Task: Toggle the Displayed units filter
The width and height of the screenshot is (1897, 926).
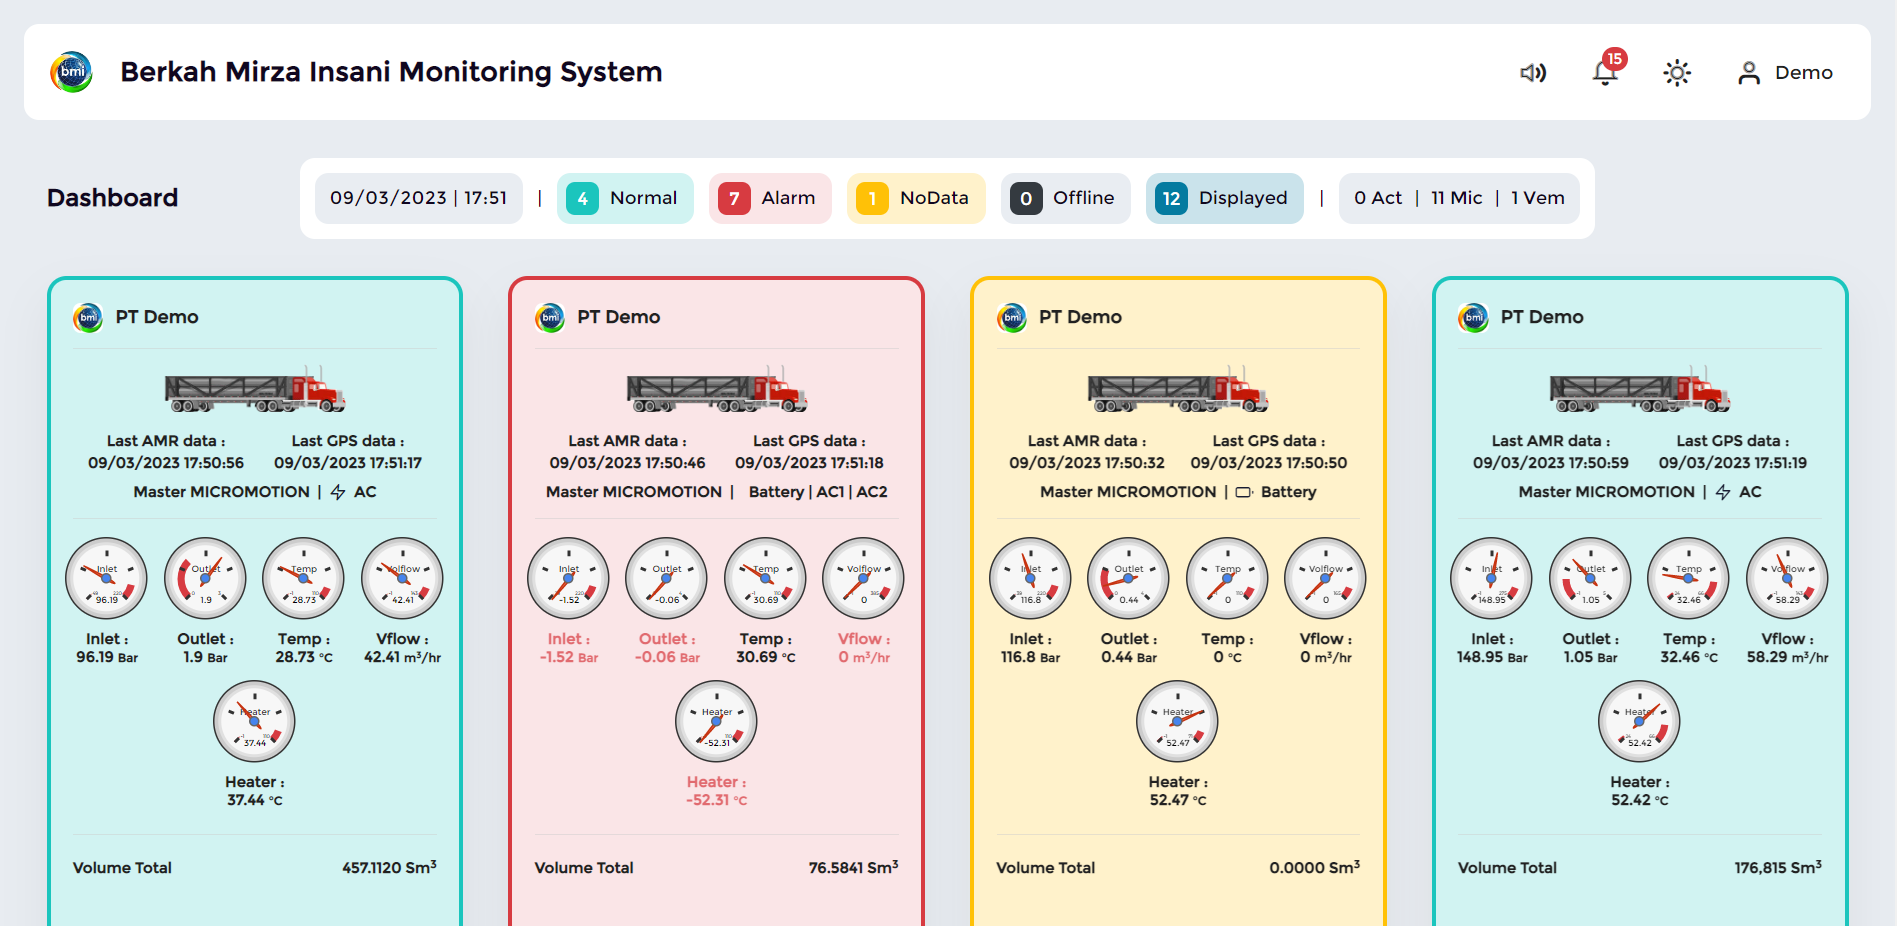Action: [1224, 198]
